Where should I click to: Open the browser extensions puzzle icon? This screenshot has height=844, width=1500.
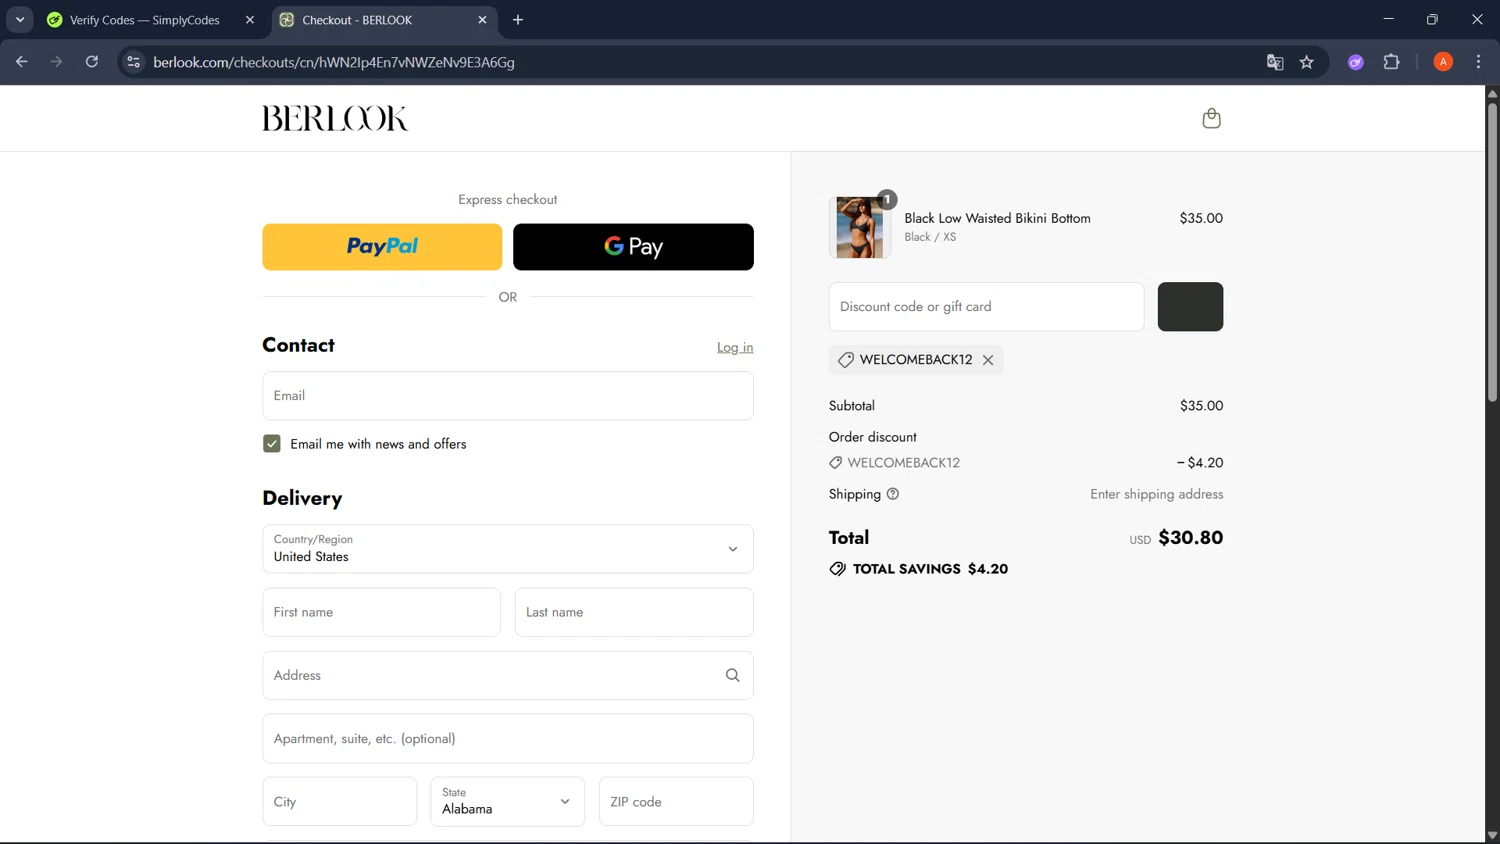pos(1391,62)
